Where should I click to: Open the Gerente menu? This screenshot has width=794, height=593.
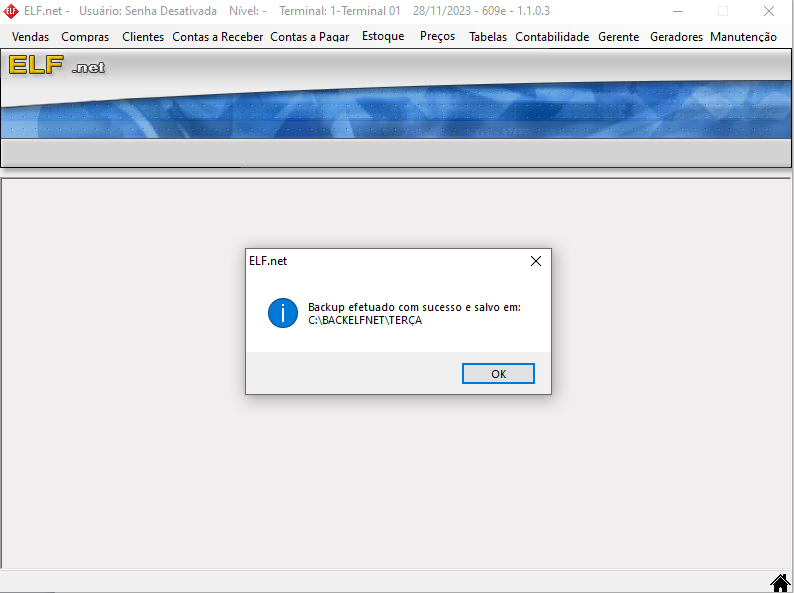point(618,37)
